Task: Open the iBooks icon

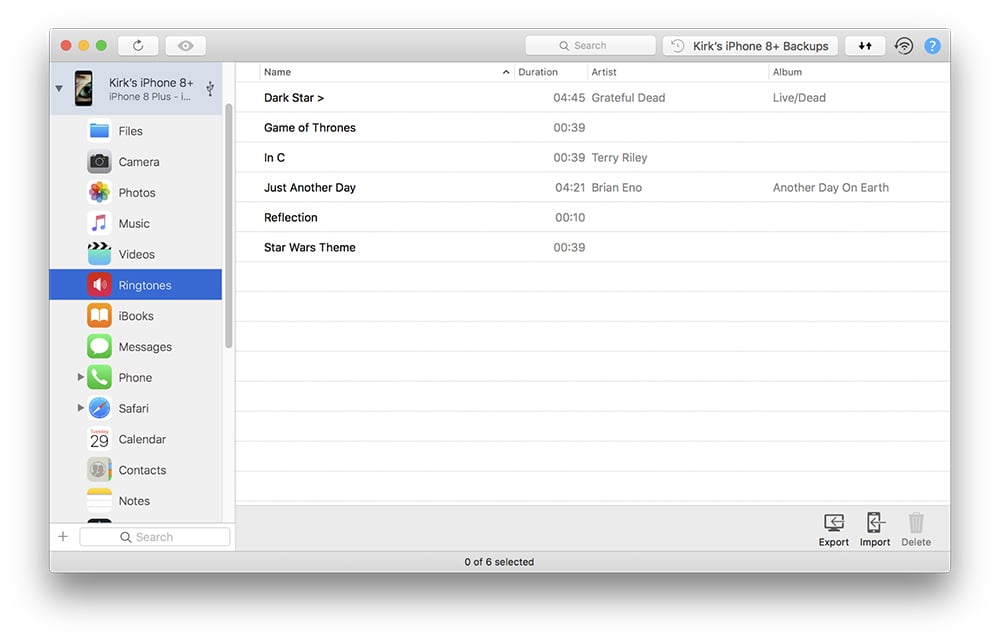Action: point(99,316)
